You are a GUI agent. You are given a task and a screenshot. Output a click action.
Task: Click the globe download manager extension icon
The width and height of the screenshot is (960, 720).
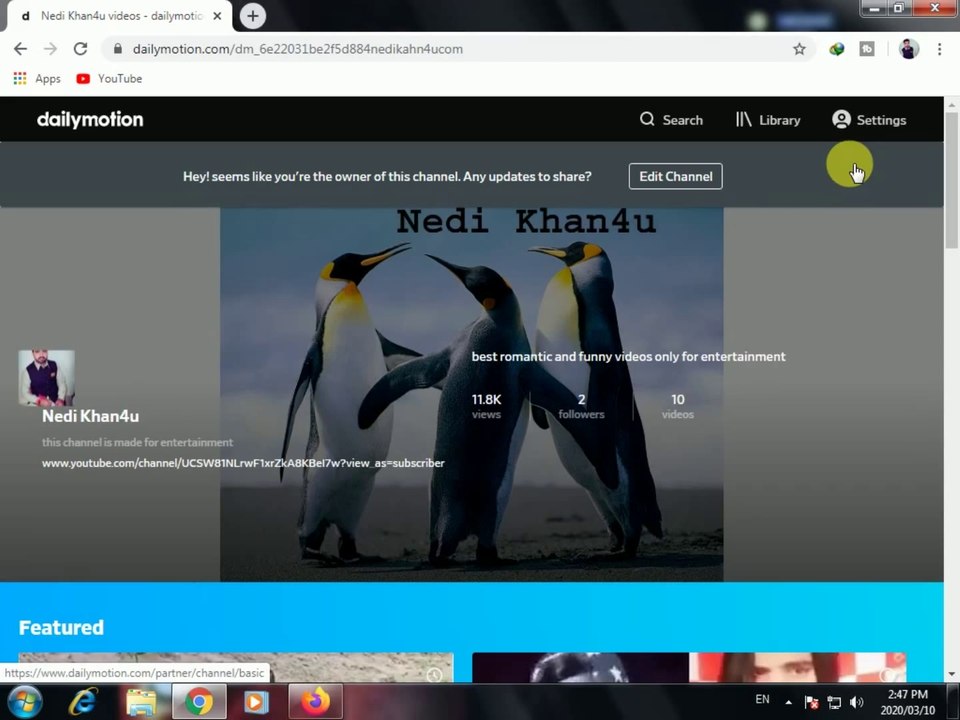tap(836, 49)
